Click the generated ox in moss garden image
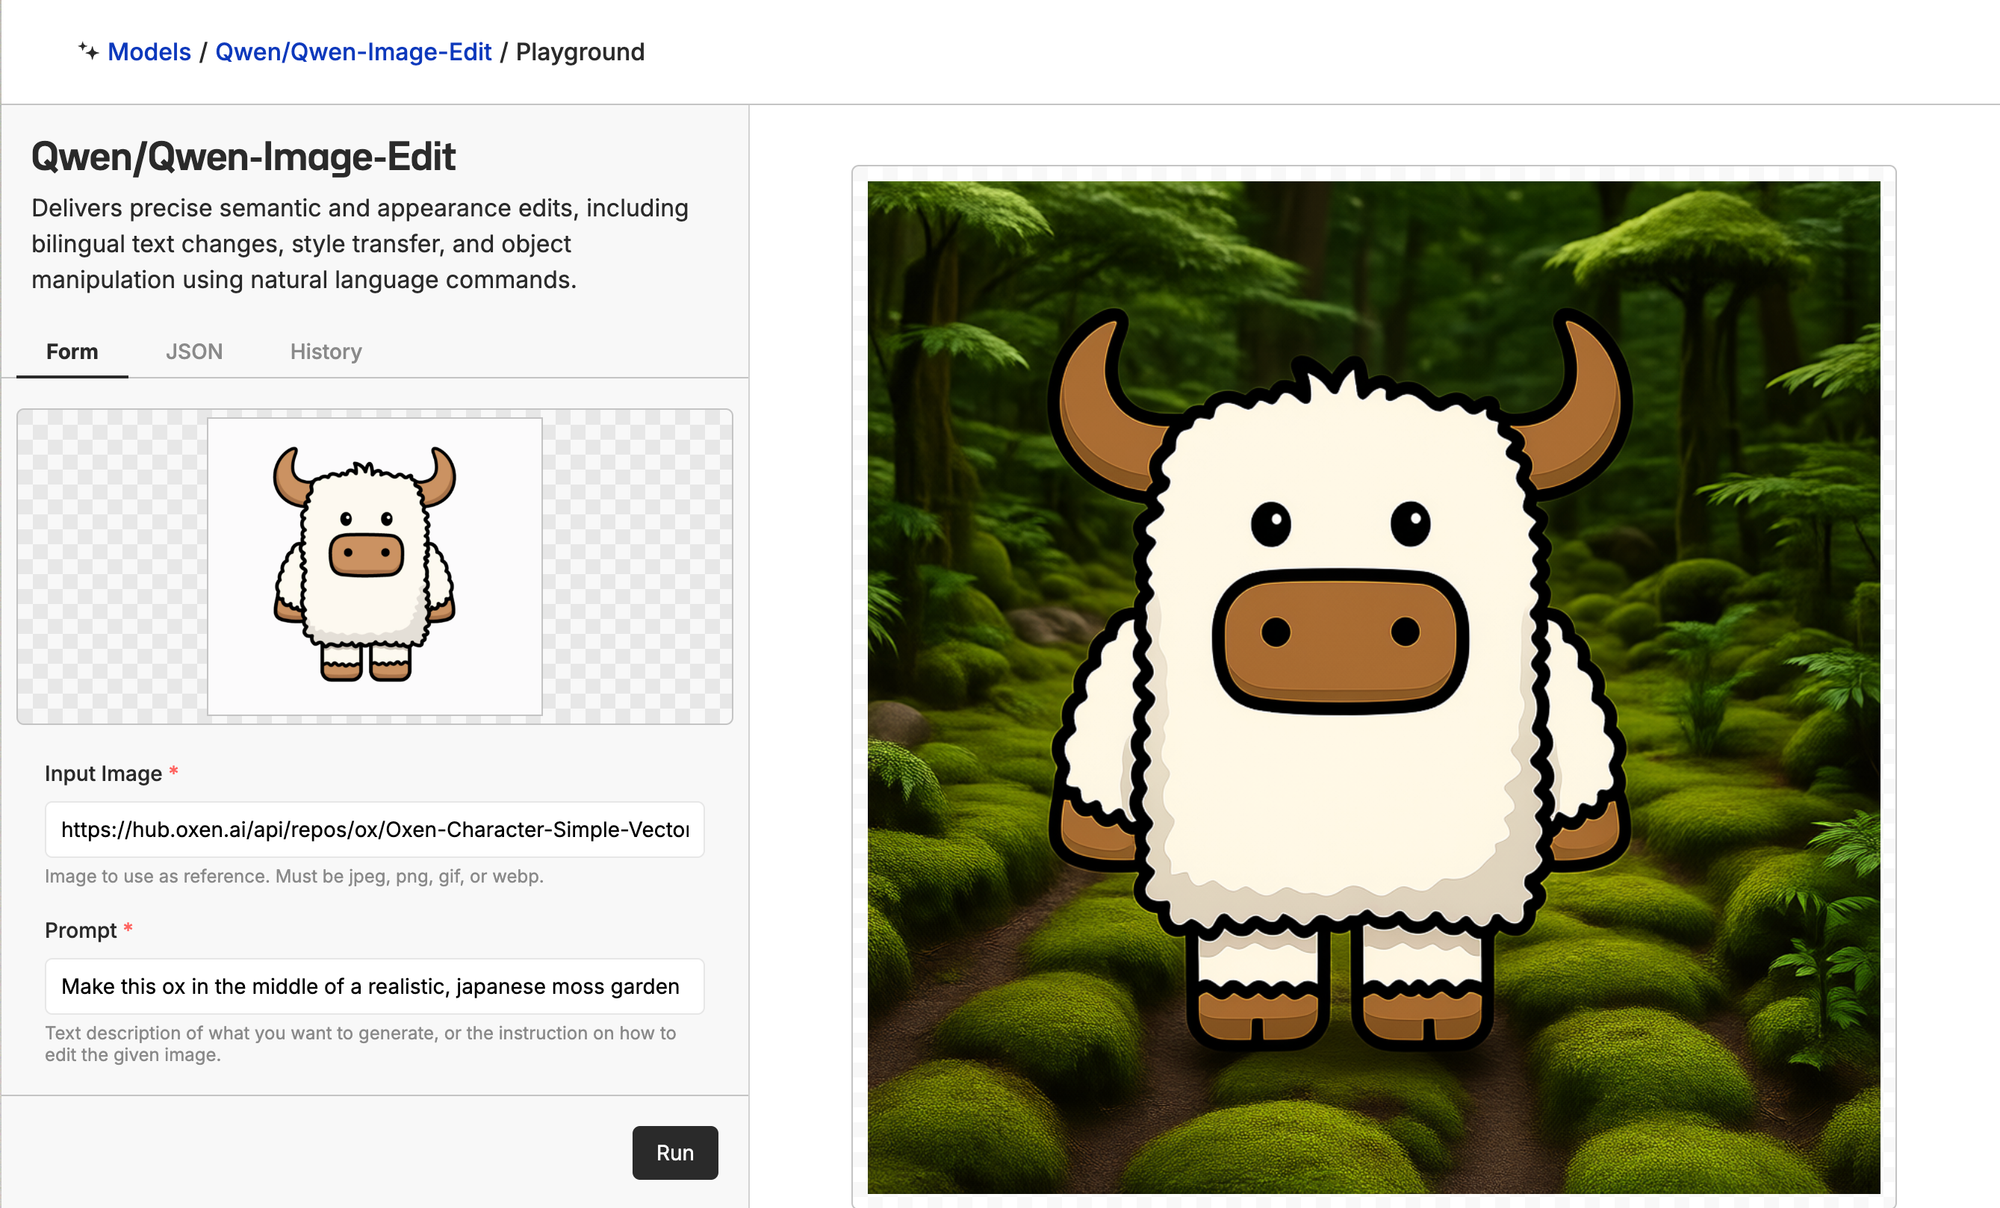 pyautogui.click(x=1373, y=687)
